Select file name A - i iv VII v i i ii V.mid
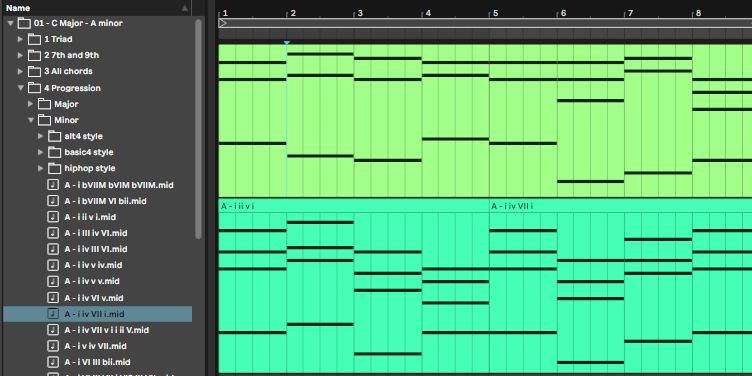The height and width of the screenshot is (376, 752). [x=106, y=330]
